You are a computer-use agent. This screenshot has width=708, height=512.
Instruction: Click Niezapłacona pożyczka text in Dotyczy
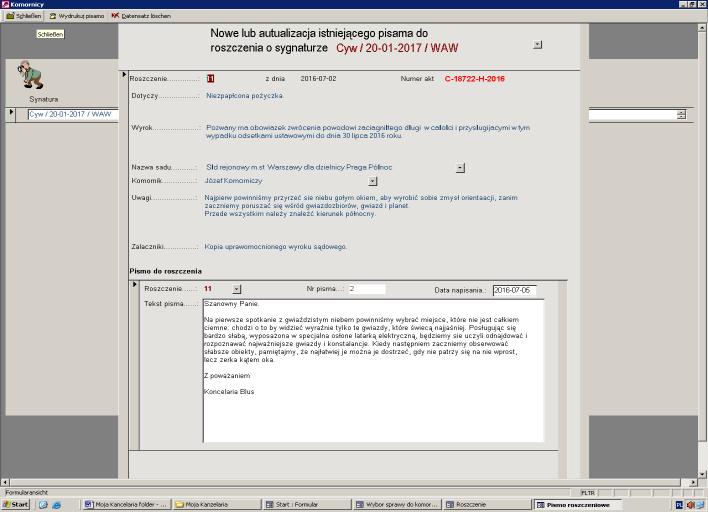click(245, 96)
